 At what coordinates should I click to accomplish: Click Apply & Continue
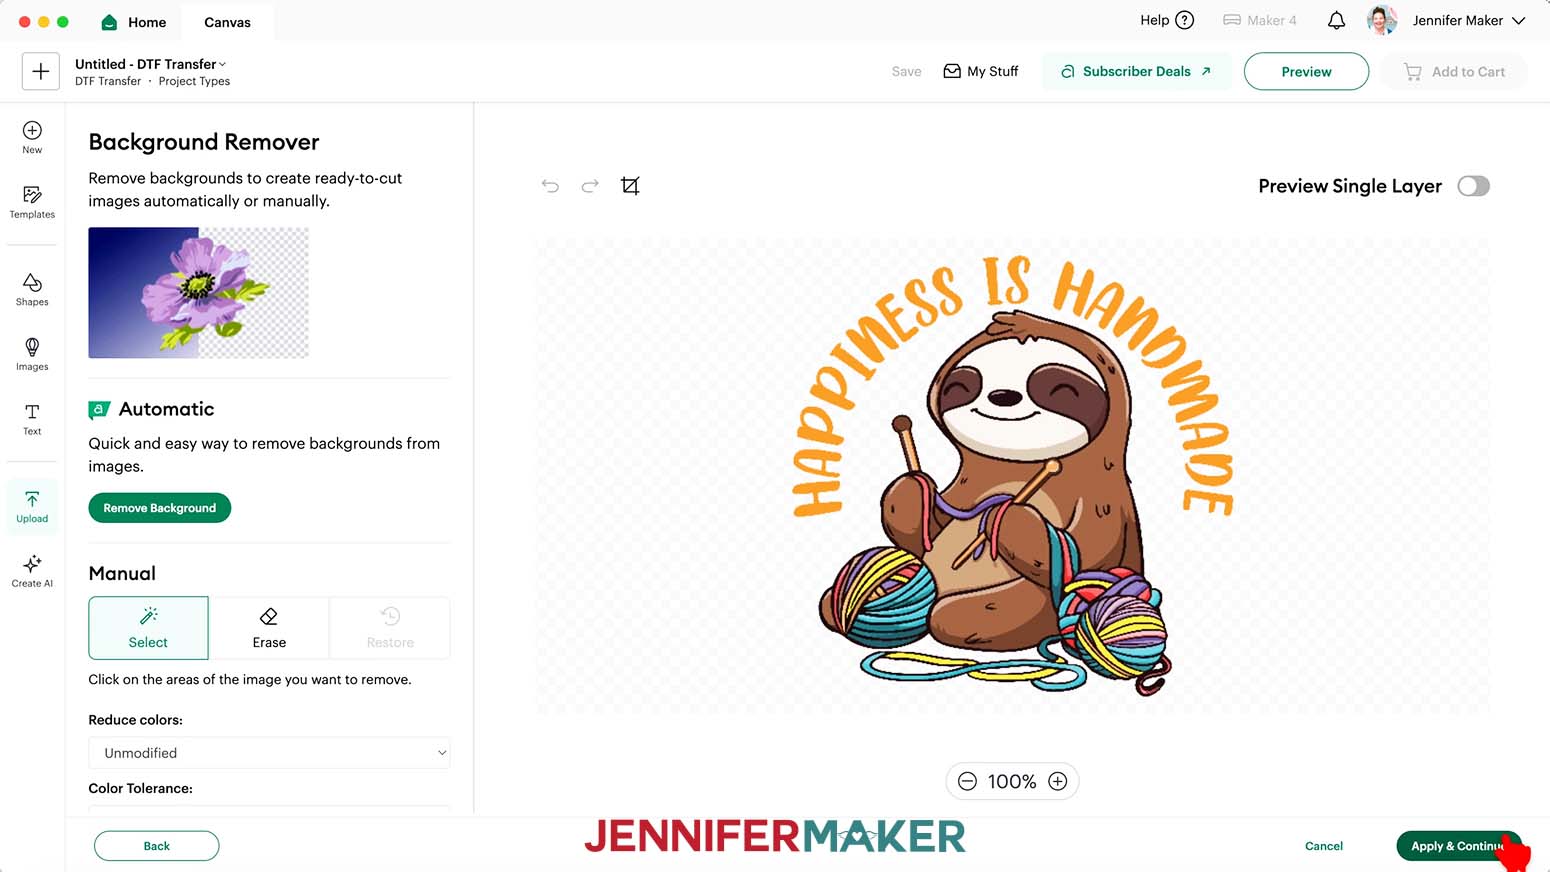[1458, 846]
